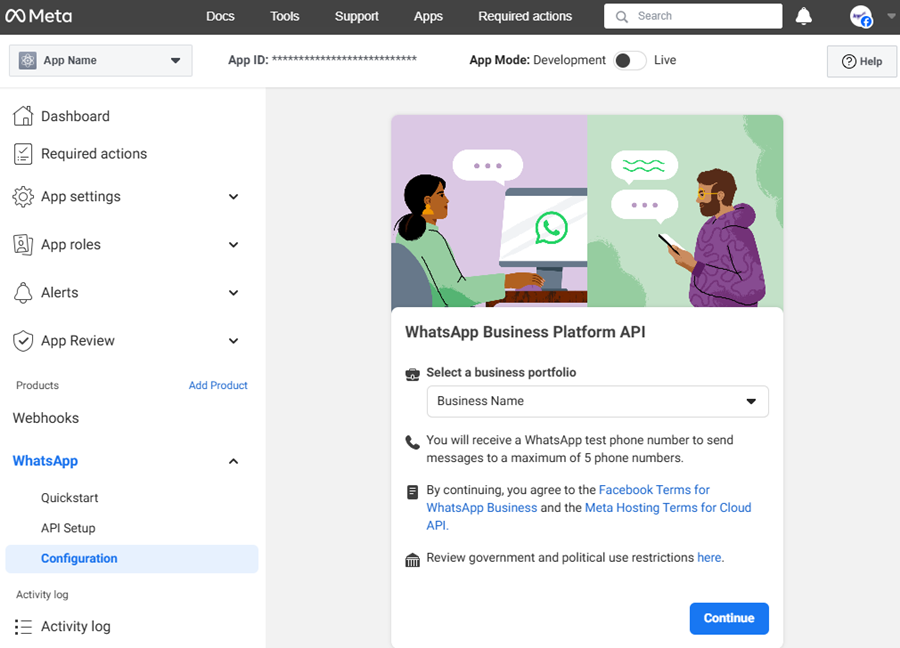This screenshot has height=648, width=900.
Task: Click the 'WhatsApp Business Platform API' heading
Action: [525, 332]
